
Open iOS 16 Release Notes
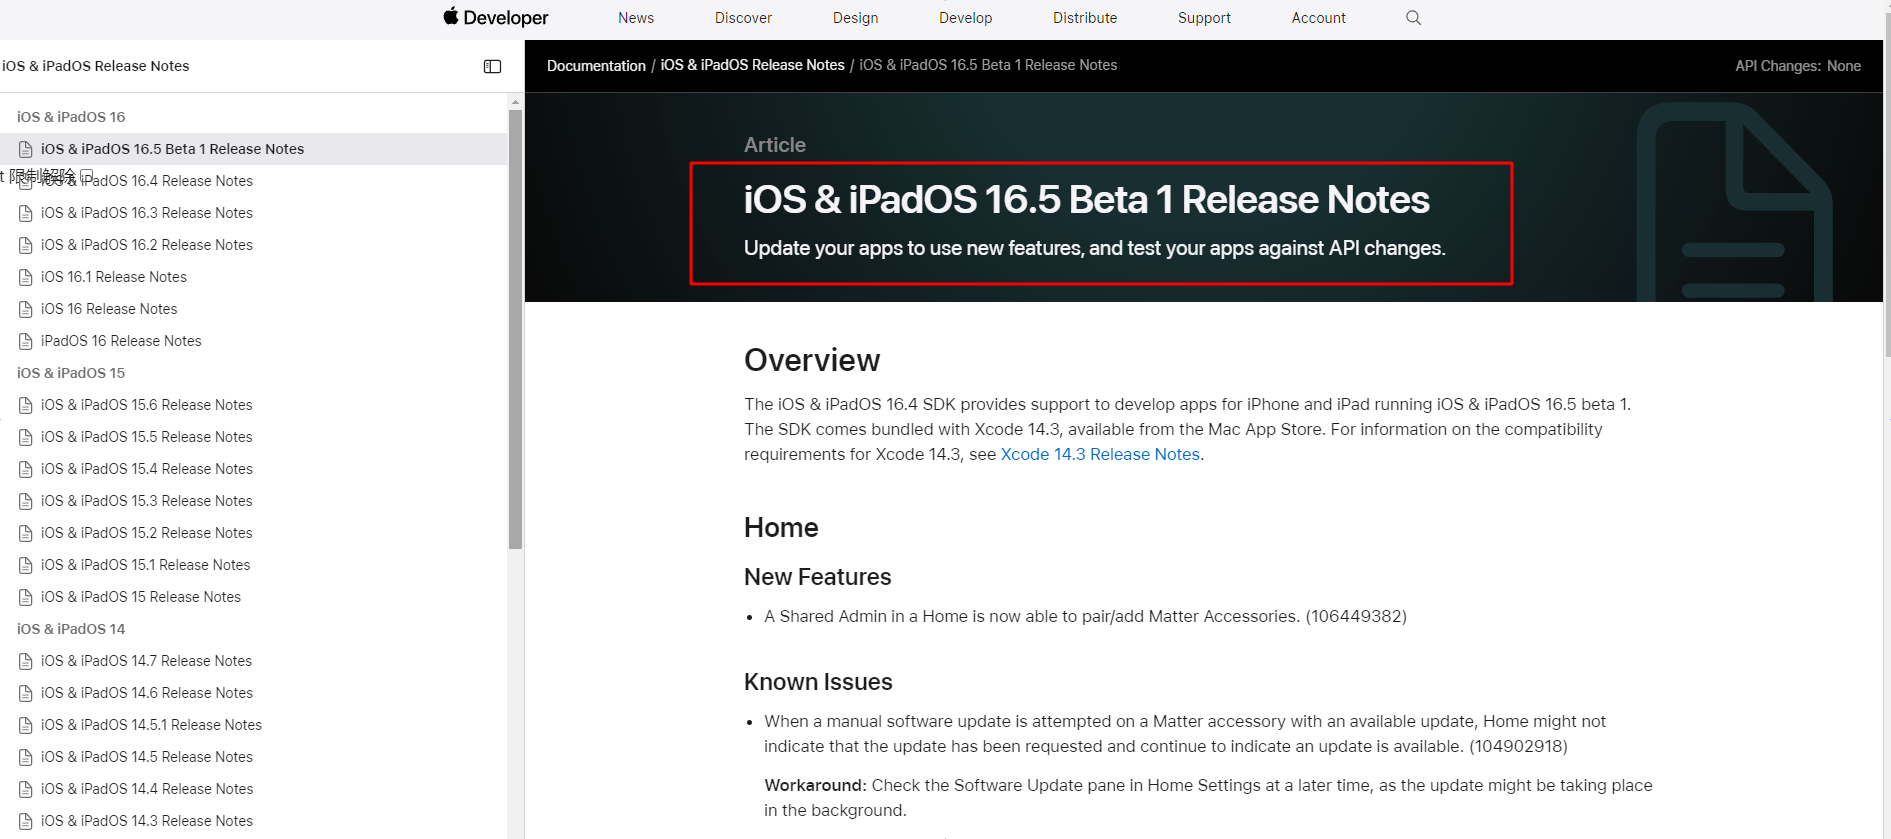109,309
